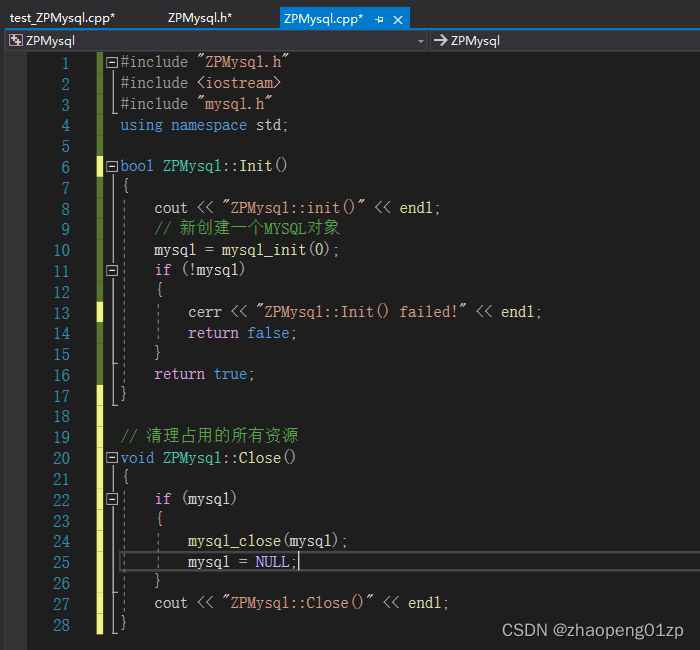The height and width of the screenshot is (650, 700).
Task: Click line number 1 in the gutter
Action: click(x=66, y=63)
